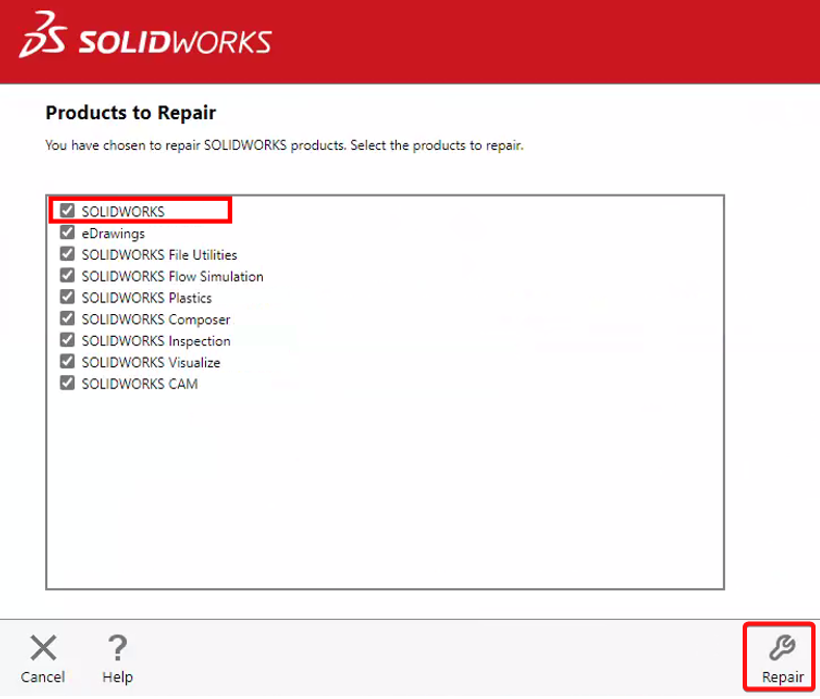The image size is (820, 699).
Task: Toggle the SOLIDWORKS CAM checkbox
Action: click(x=67, y=383)
